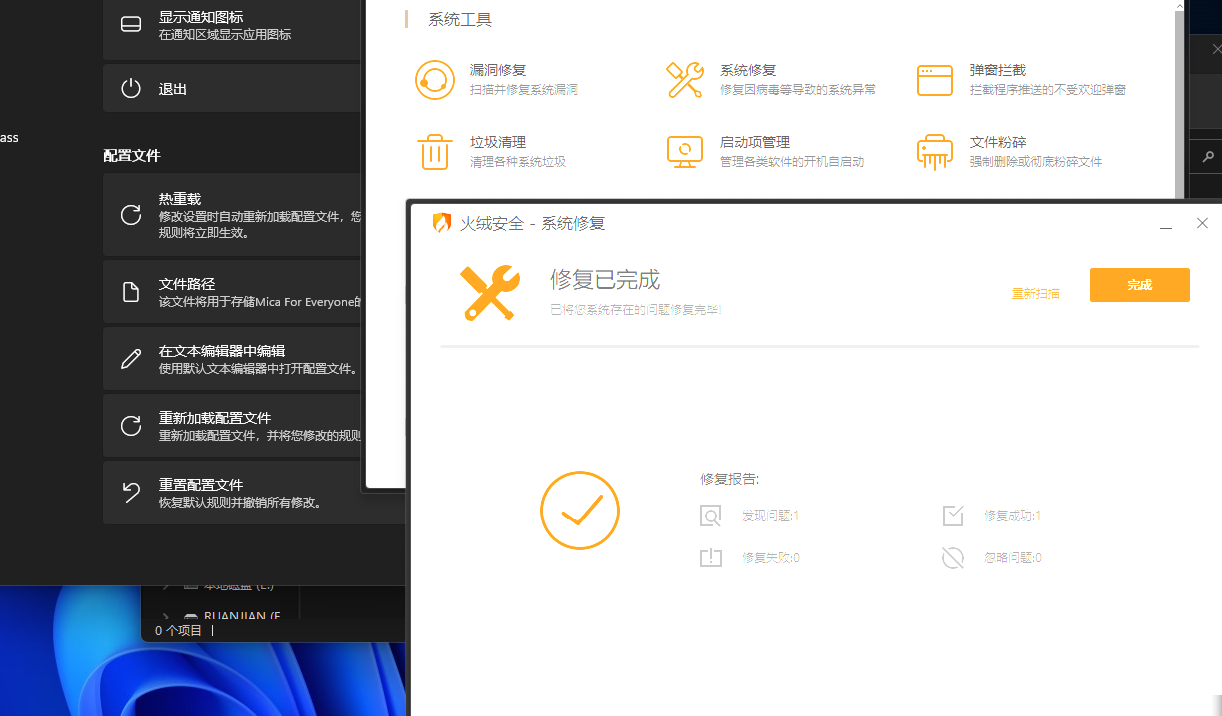The width and height of the screenshot is (1222, 716).
Task: Click the 发现问题:1 result text
Action: click(770, 516)
